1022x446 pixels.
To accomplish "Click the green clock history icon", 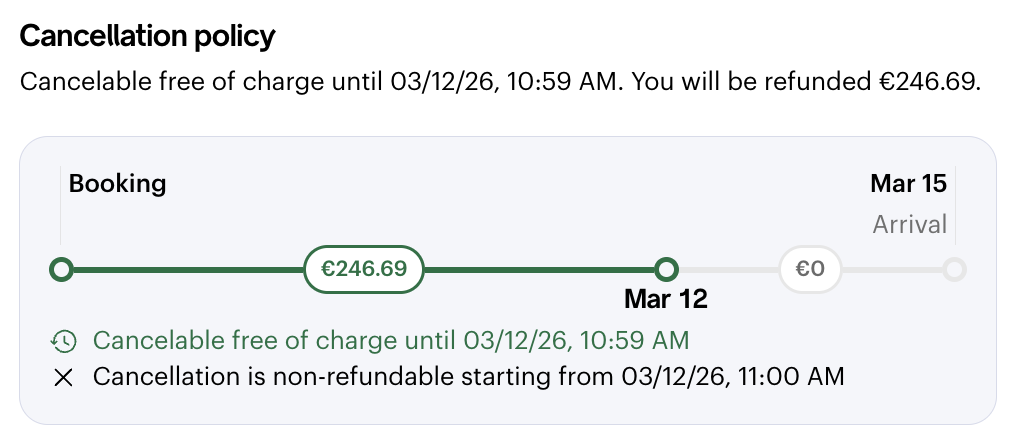I will [64, 341].
